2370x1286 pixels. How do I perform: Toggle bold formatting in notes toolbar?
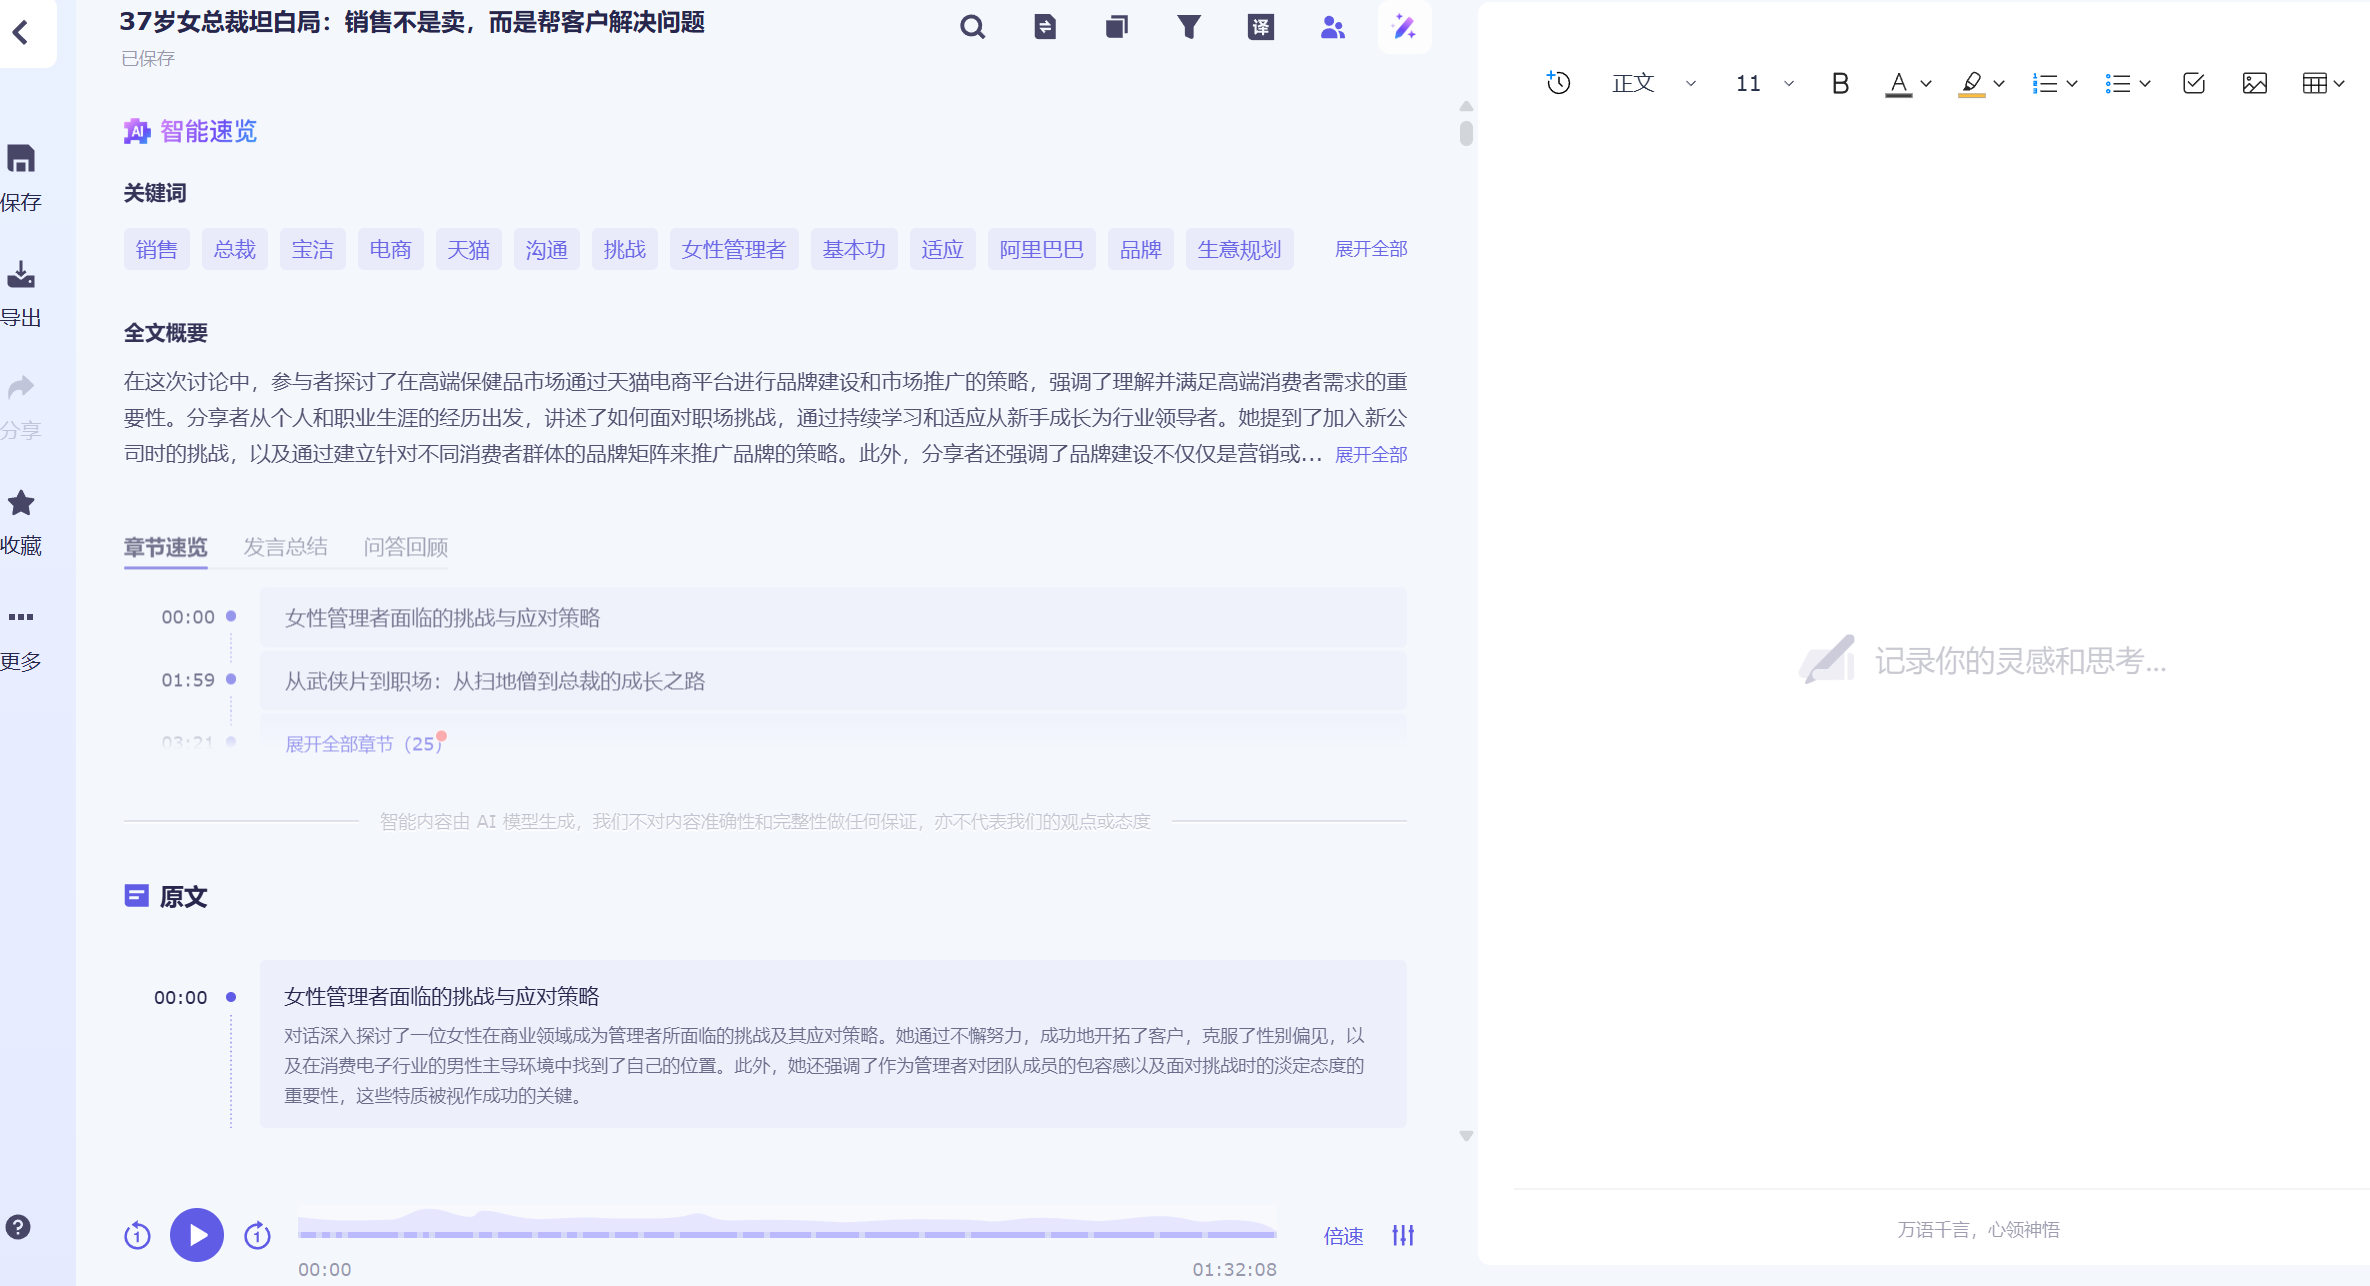point(1839,83)
